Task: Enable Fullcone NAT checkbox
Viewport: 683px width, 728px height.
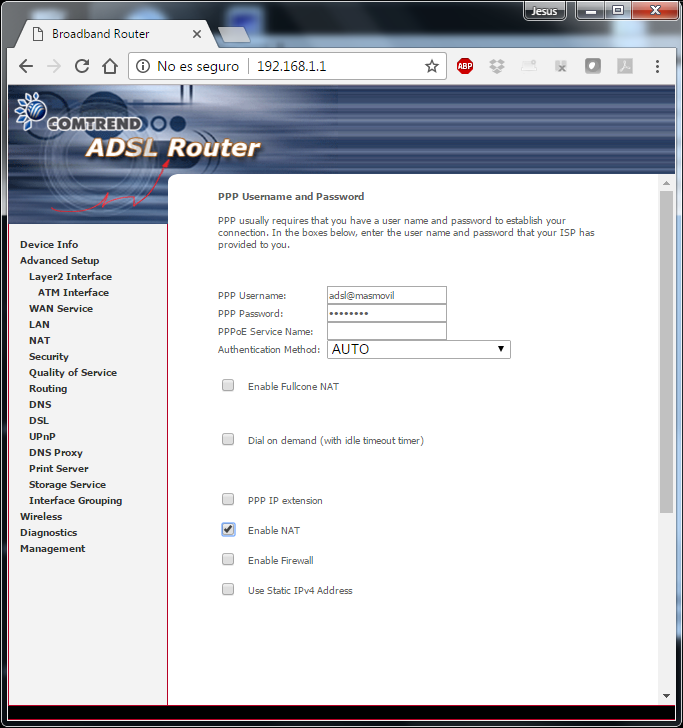Action: click(228, 386)
